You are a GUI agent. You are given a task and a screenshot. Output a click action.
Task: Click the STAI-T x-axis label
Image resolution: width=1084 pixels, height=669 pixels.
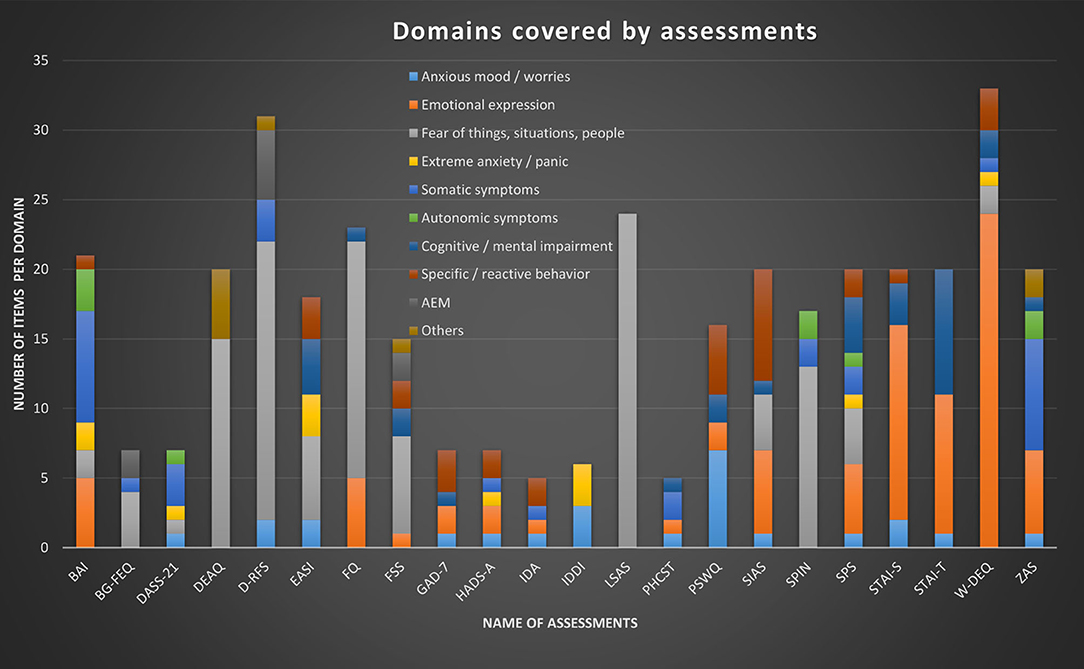[930, 578]
